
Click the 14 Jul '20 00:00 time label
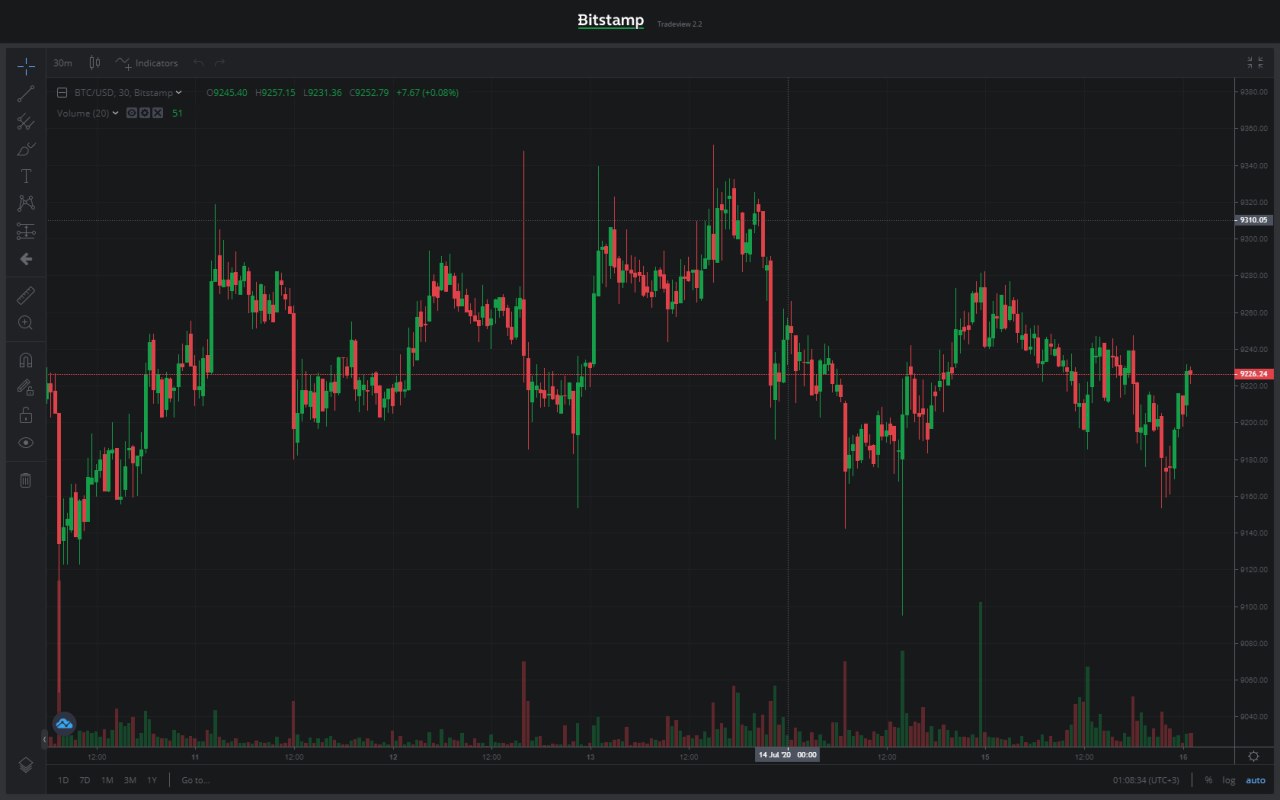[787, 755]
